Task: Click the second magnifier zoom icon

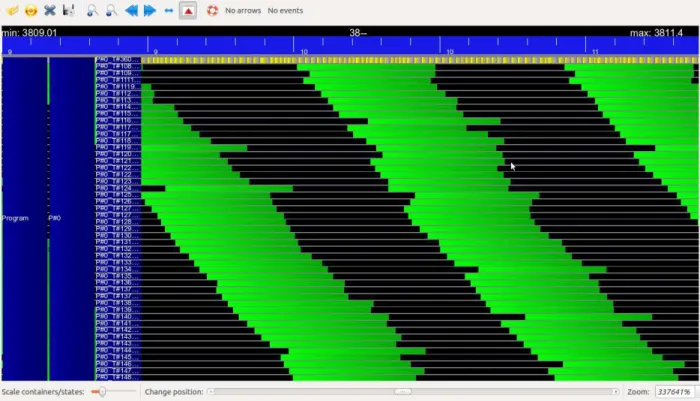Action: [x=111, y=10]
